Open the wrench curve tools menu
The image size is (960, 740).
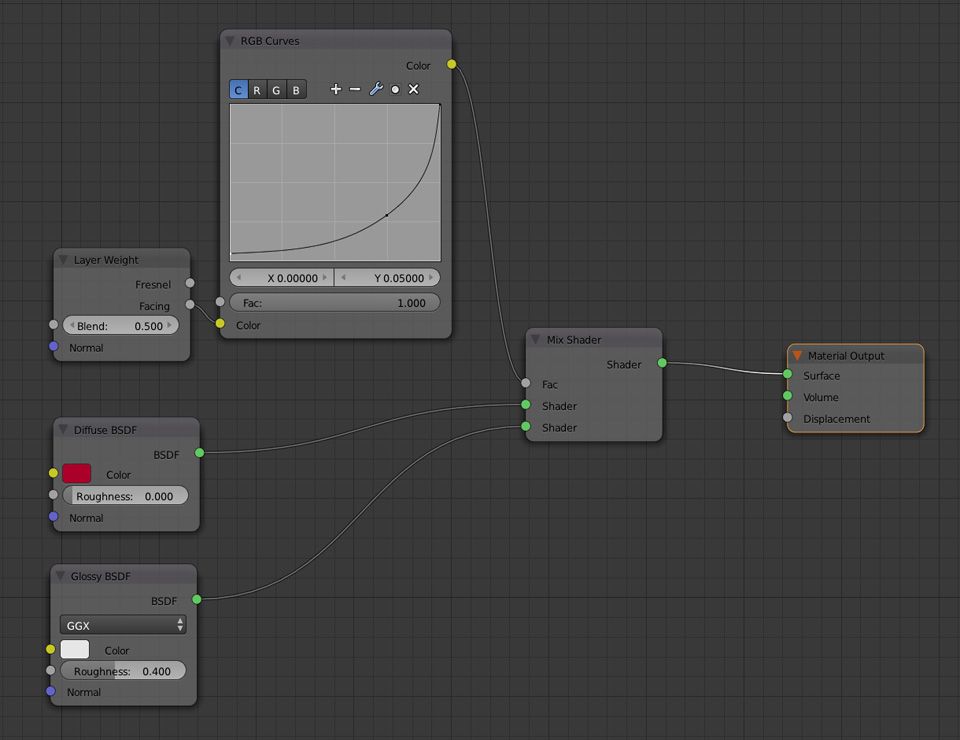click(376, 89)
